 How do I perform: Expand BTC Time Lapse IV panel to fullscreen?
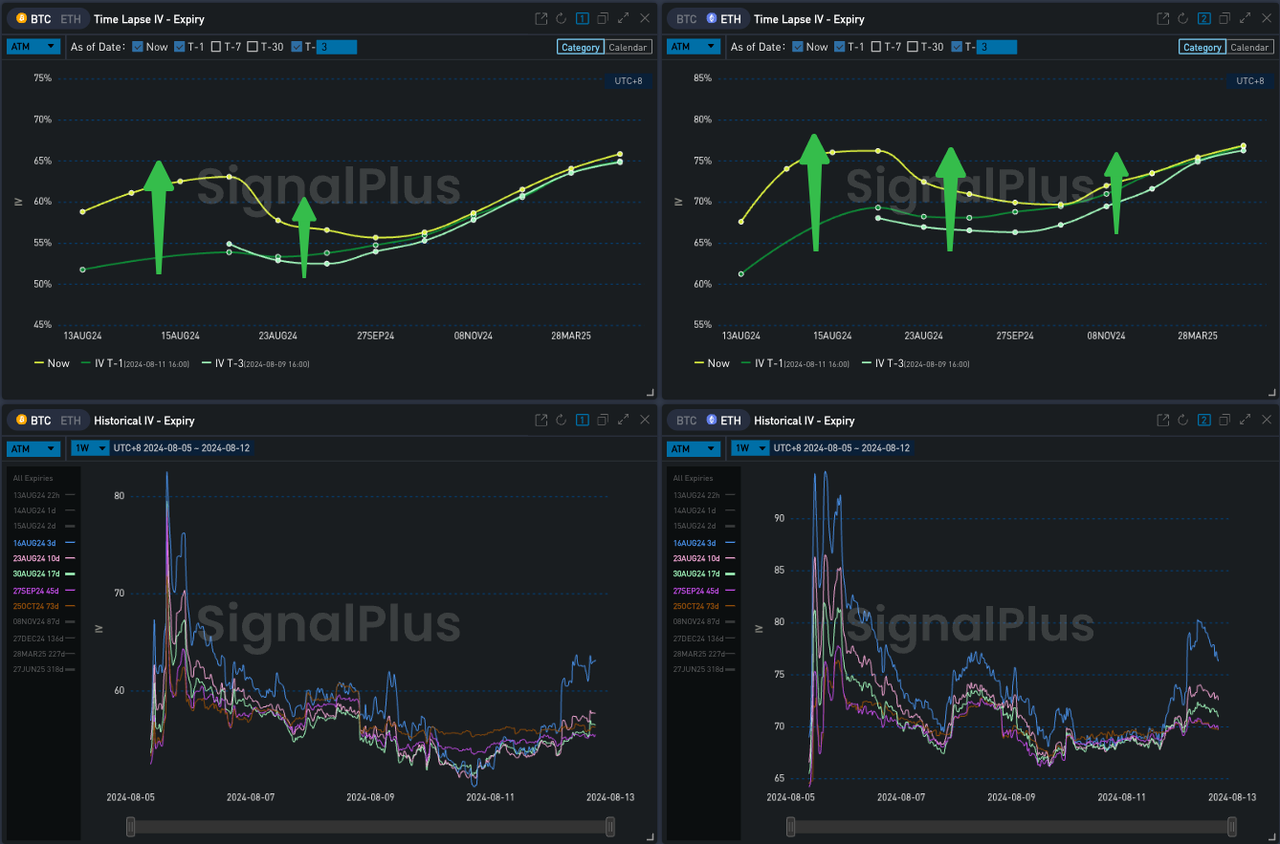(624, 19)
